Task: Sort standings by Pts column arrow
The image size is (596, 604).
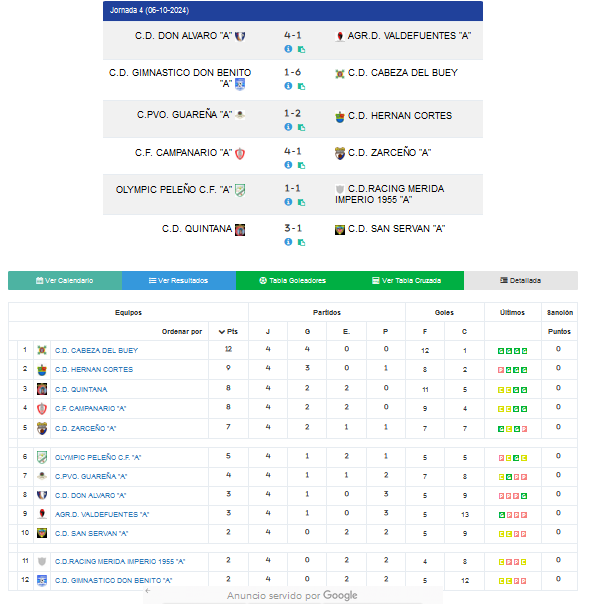Action: coord(222,332)
